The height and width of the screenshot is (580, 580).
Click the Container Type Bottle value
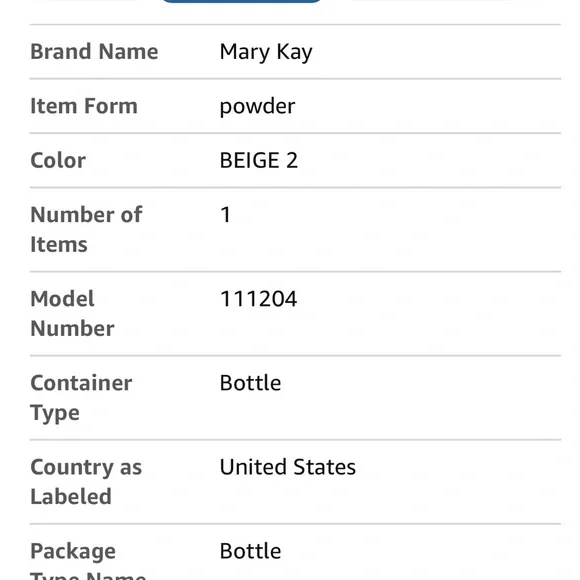pos(250,383)
